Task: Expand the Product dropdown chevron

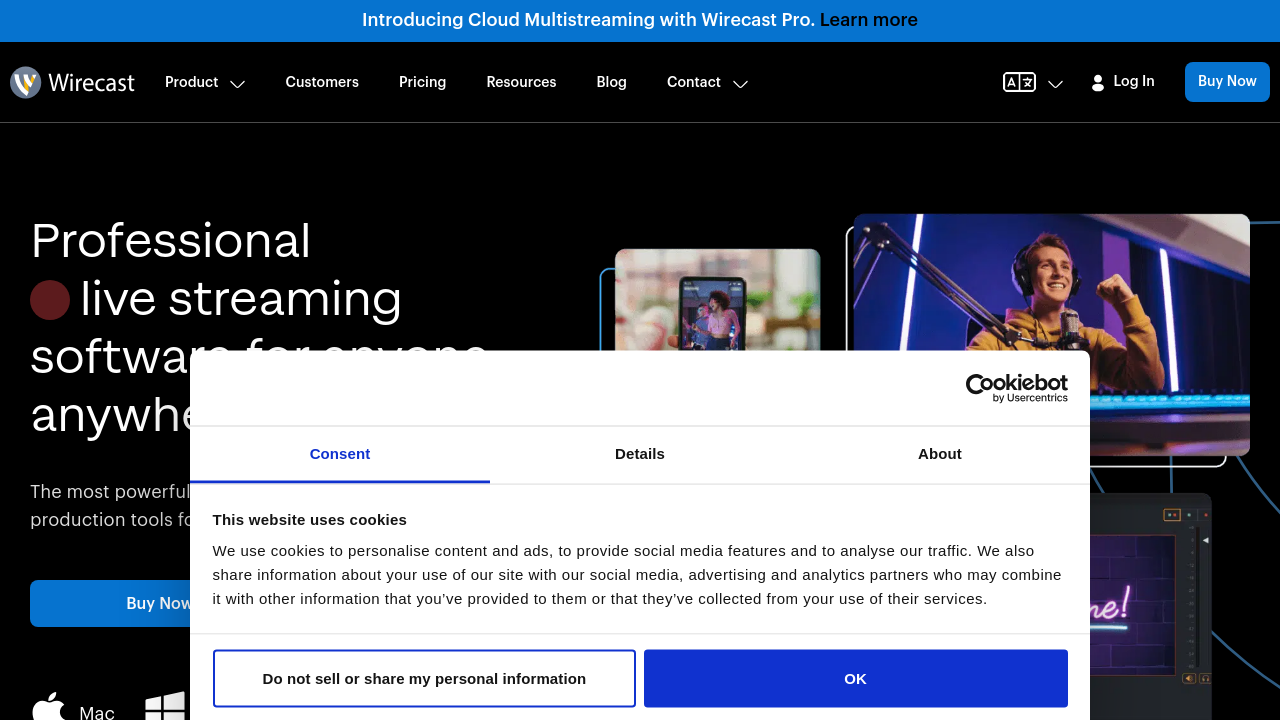Action: coord(238,84)
